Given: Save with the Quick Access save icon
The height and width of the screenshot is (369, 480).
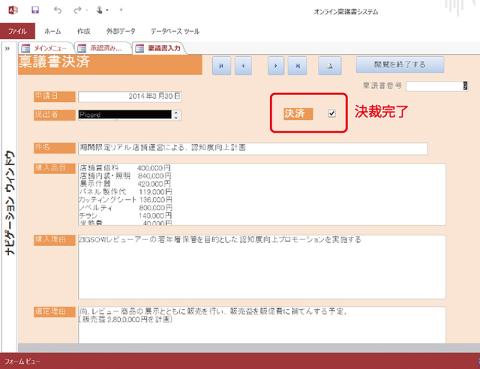Looking at the screenshot, I should click(35, 10).
